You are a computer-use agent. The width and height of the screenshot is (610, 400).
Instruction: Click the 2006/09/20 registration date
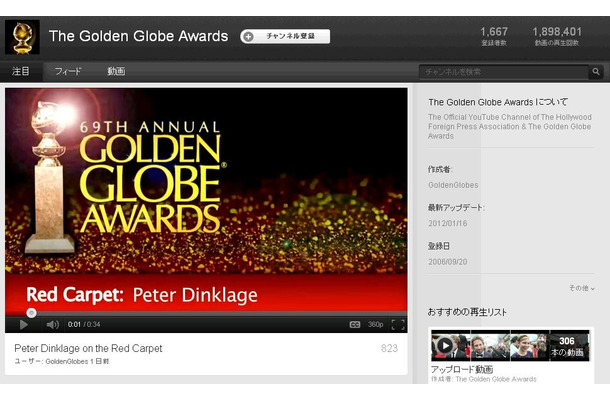[x=448, y=262]
